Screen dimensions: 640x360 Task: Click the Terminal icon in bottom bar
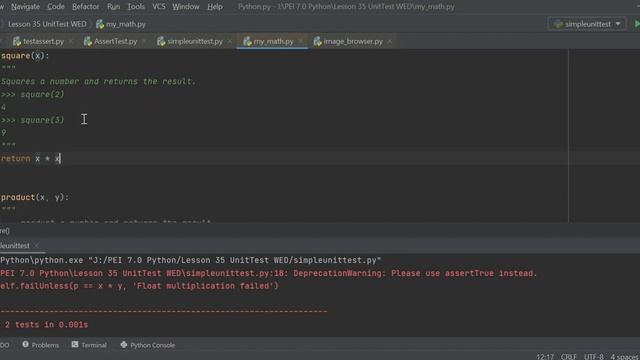click(75, 344)
